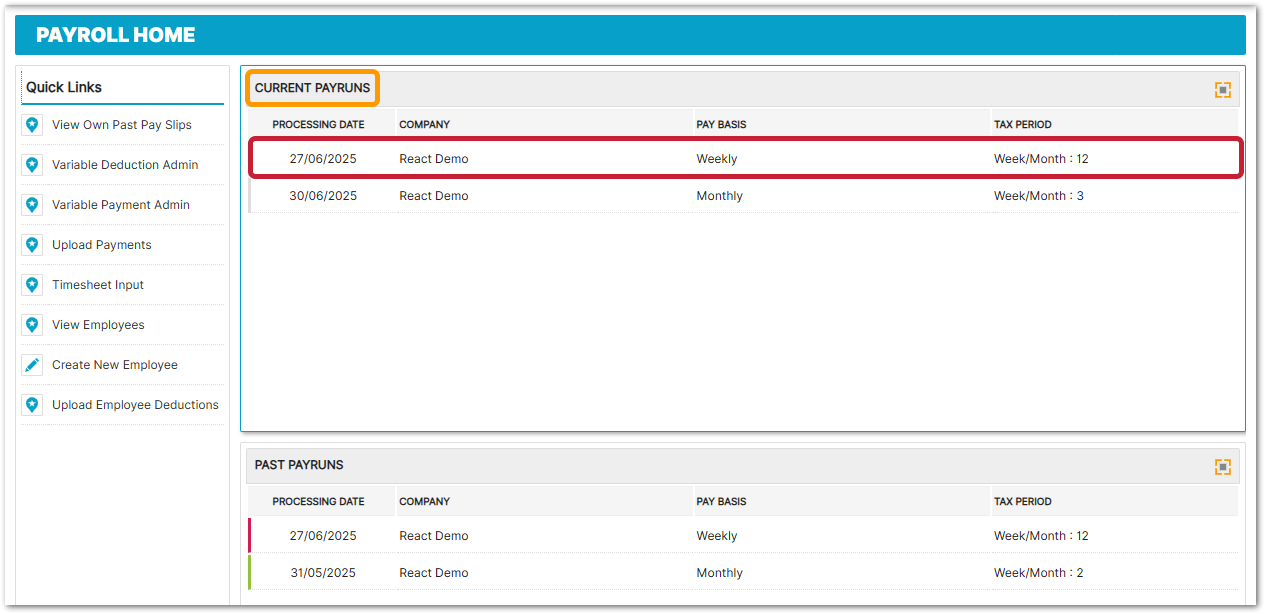
Task: Click the Timesheet Input icon
Action: pos(32,285)
